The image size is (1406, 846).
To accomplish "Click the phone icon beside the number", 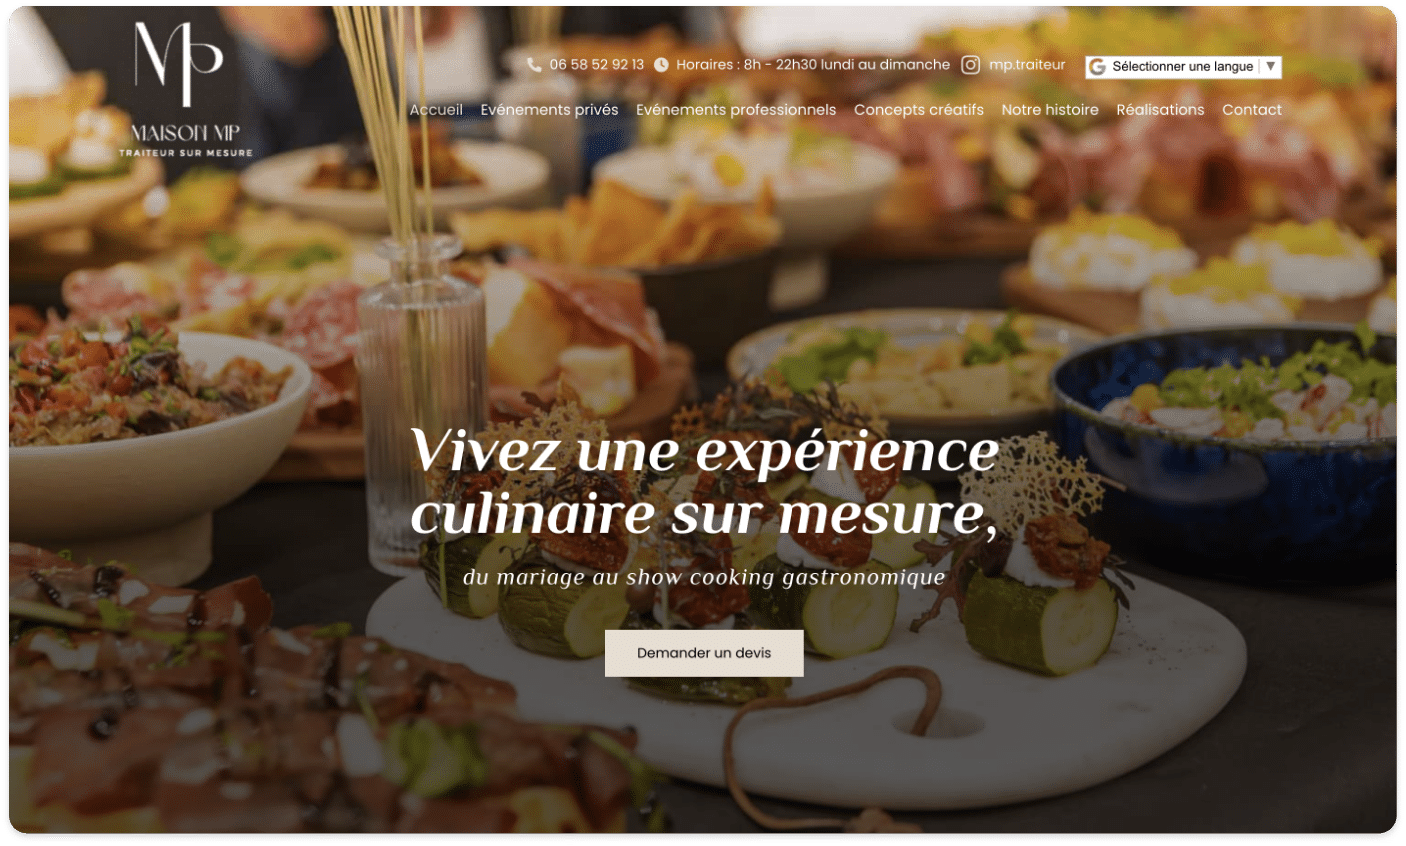I will 534,65.
